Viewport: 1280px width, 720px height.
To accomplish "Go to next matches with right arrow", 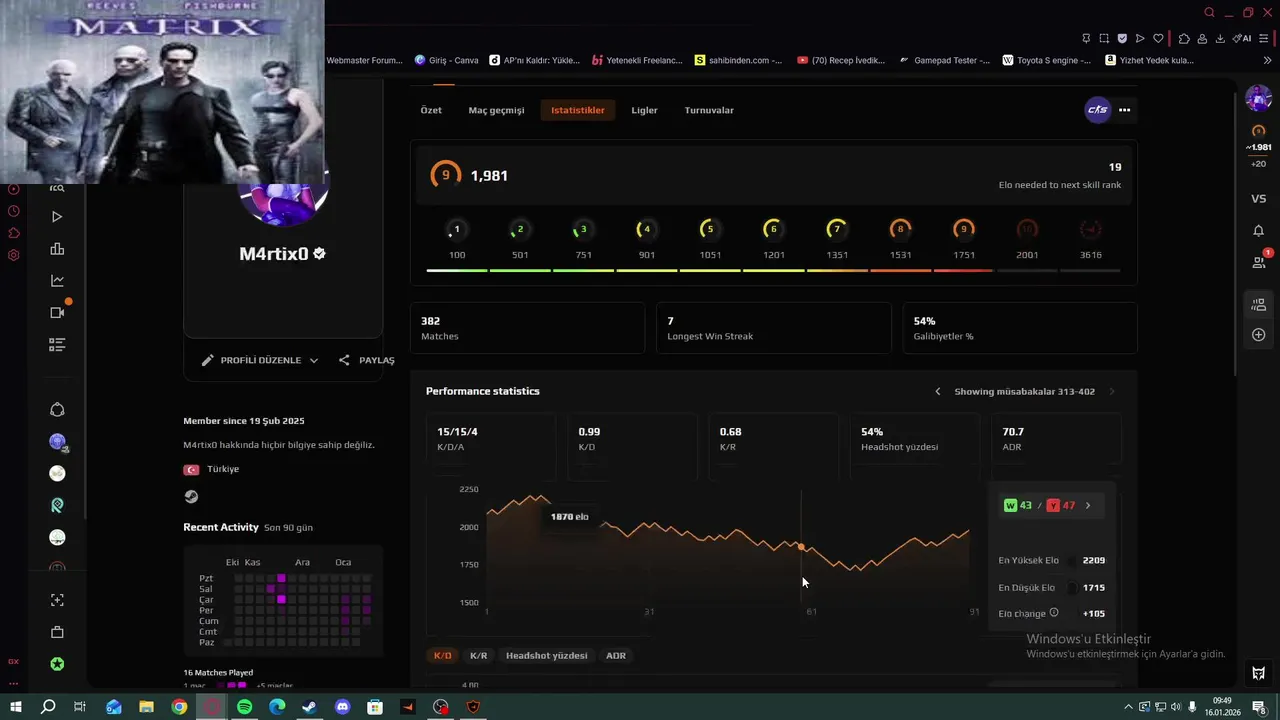I will pyautogui.click(x=1111, y=391).
